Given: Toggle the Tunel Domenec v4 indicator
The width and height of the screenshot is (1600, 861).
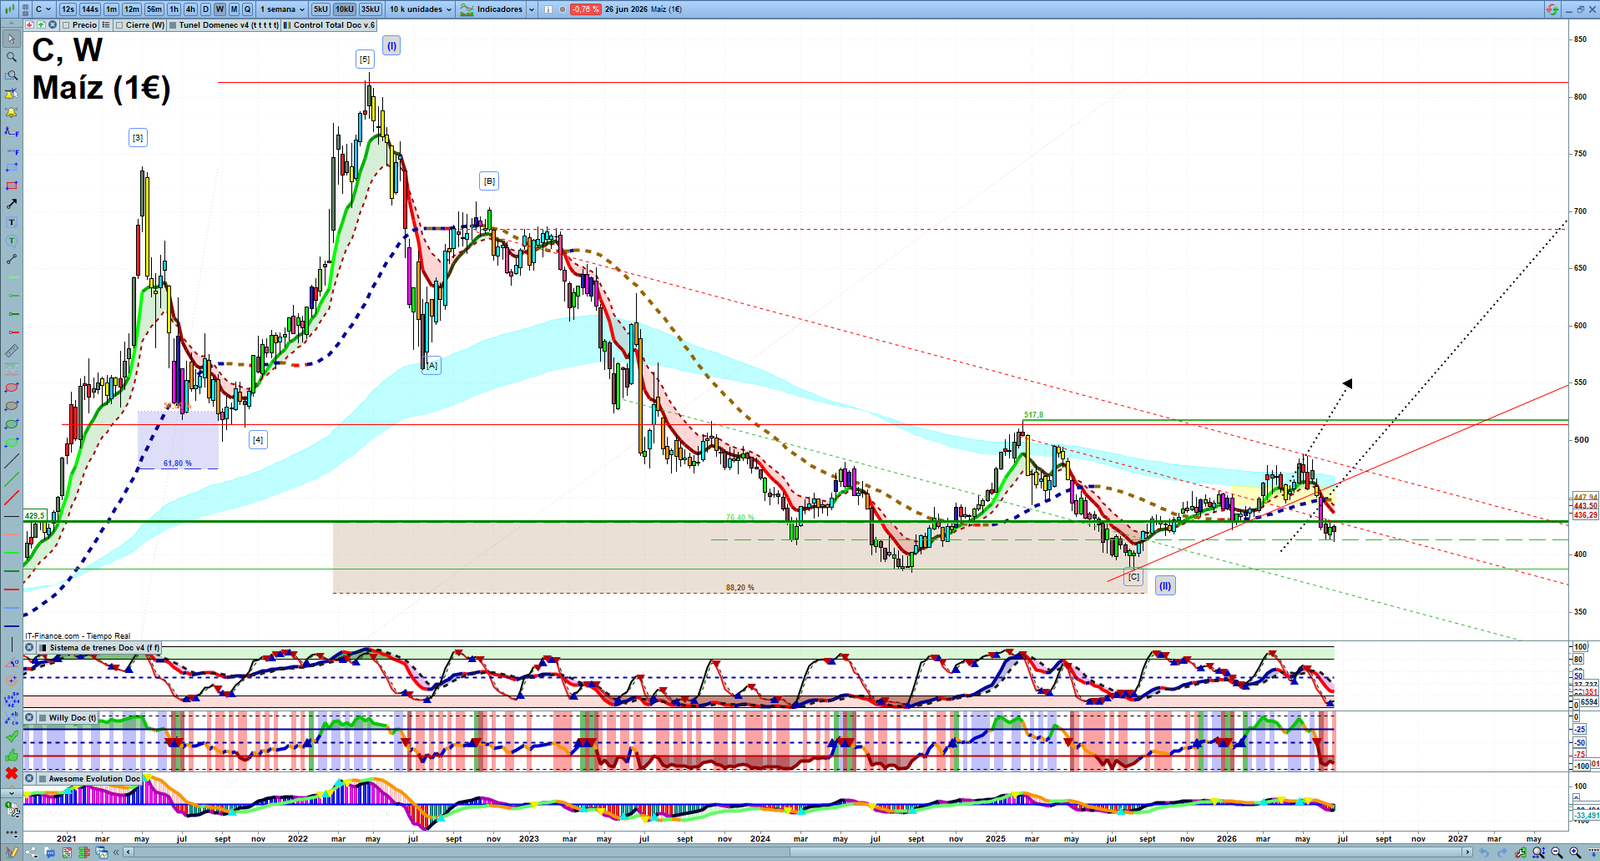Looking at the screenshot, I should (172, 25).
